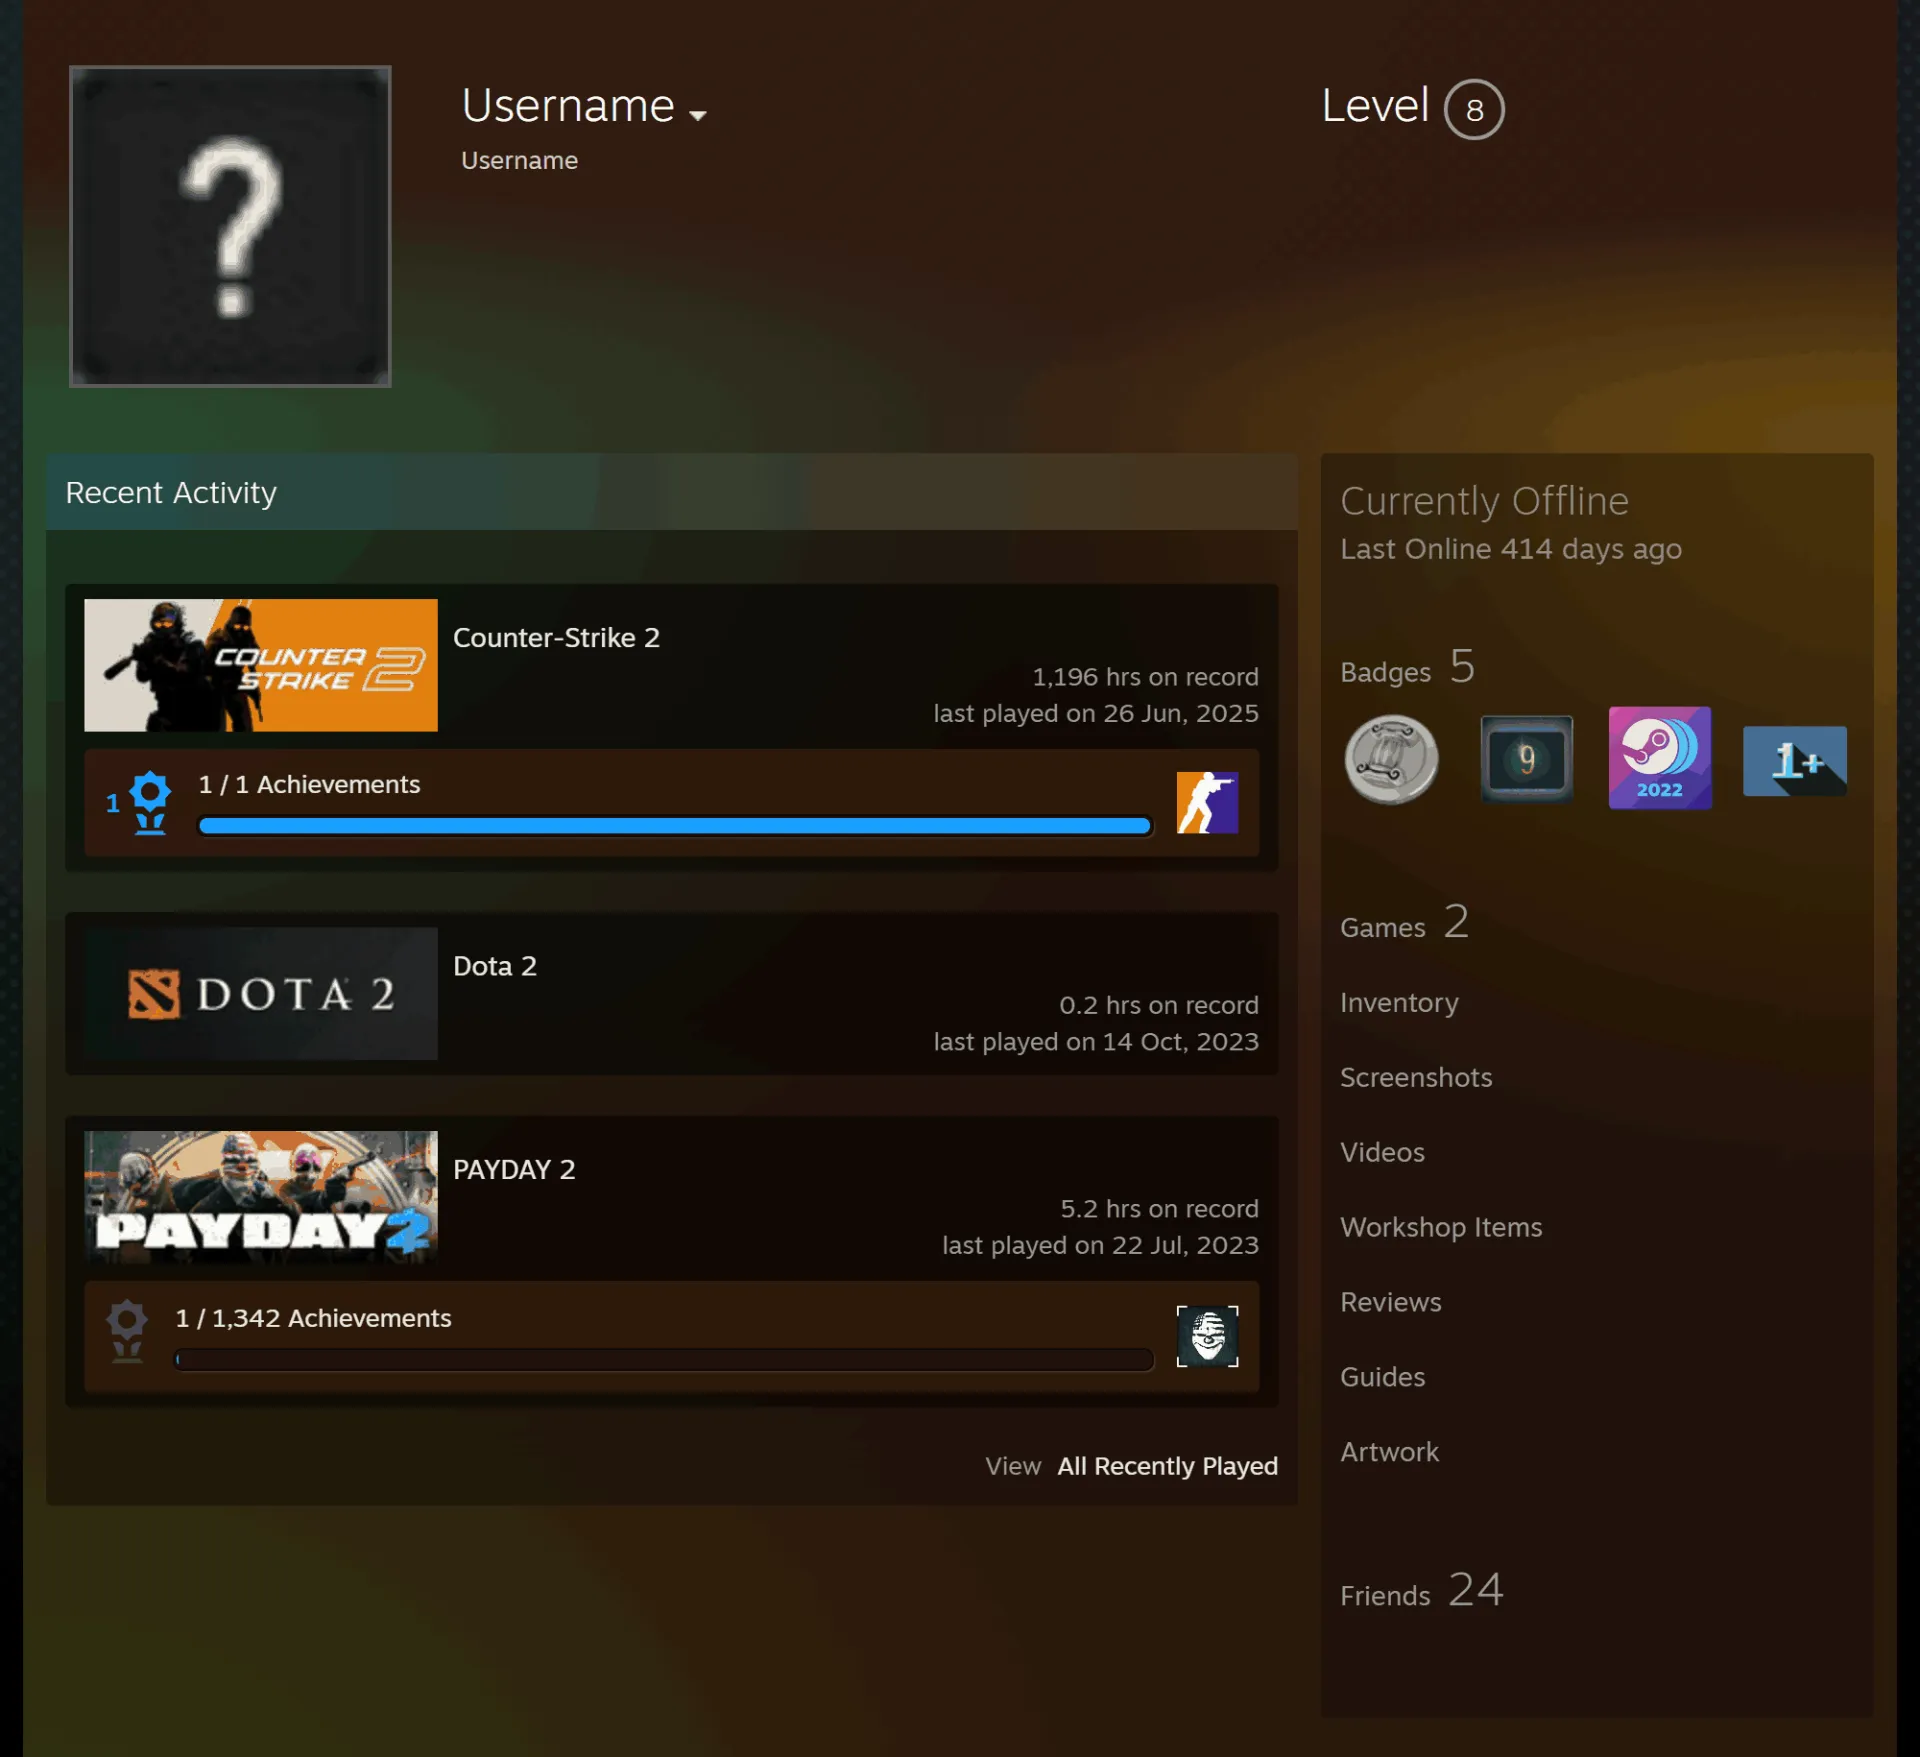Screen dimensions: 1920x1757
Task: View All Recently Played games
Action: [x=1167, y=1466]
